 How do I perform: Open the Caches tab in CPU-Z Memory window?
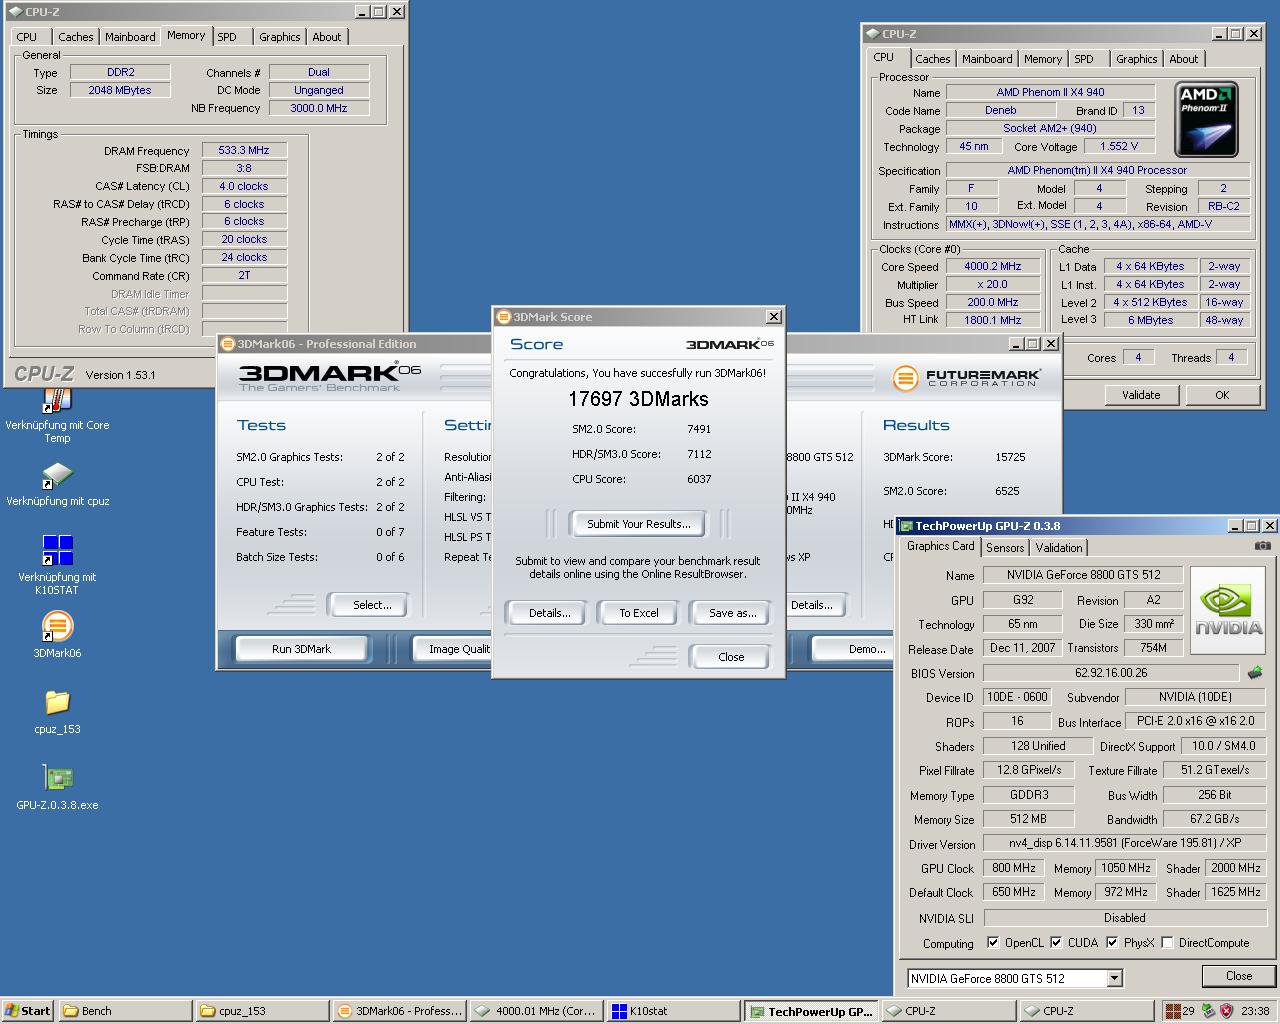point(75,37)
